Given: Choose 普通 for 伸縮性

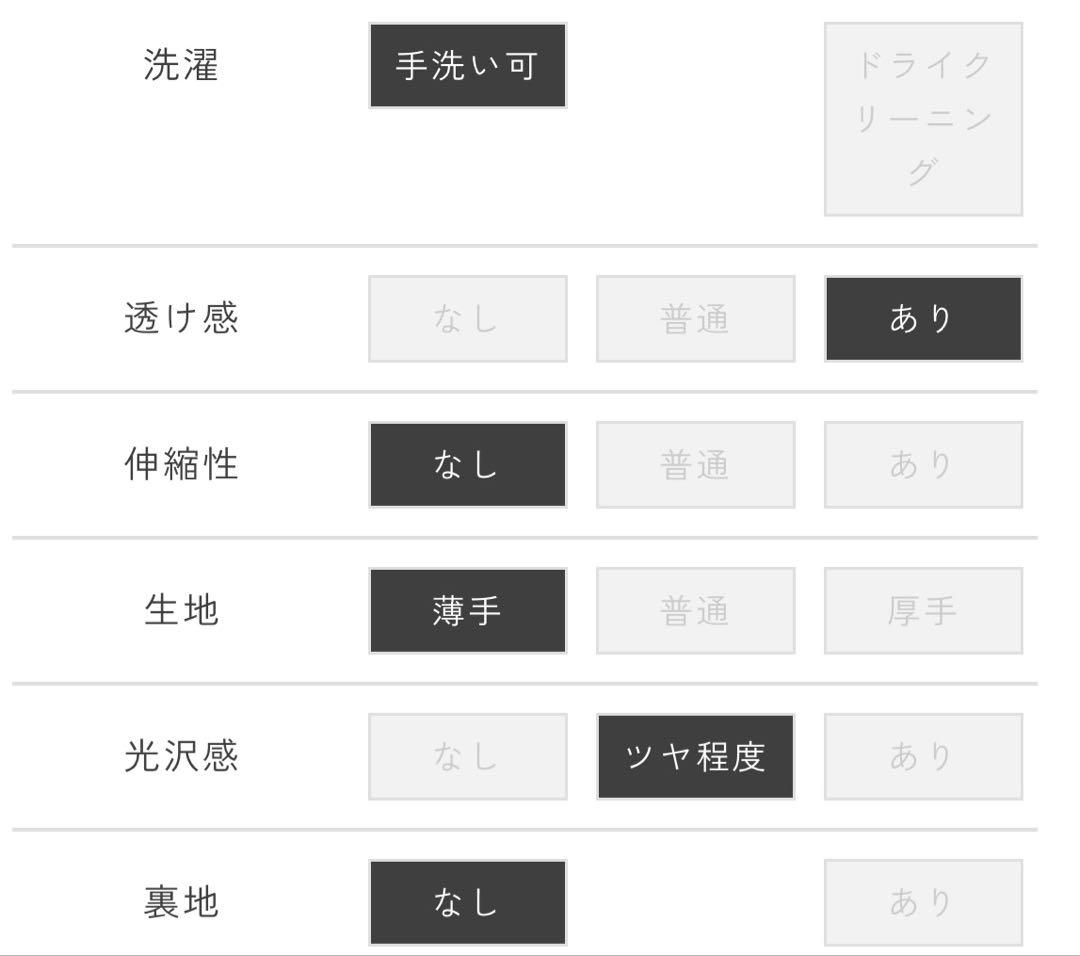Looking at the screenshot, I should (694, 464).
